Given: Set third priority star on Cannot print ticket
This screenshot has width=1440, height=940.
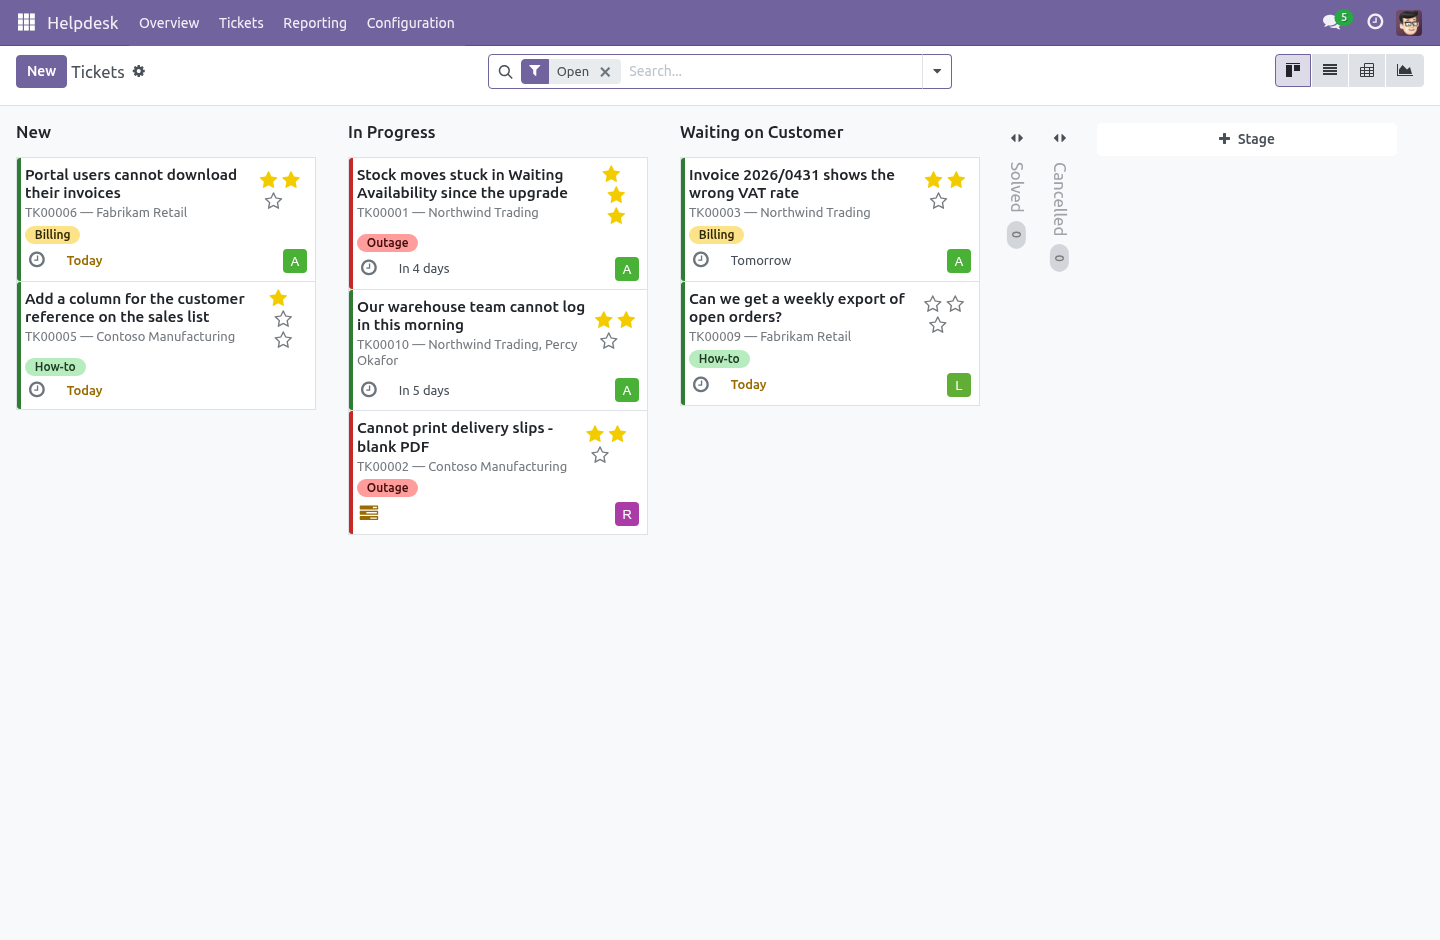Looking at the screenshot, I should [600, 456].
